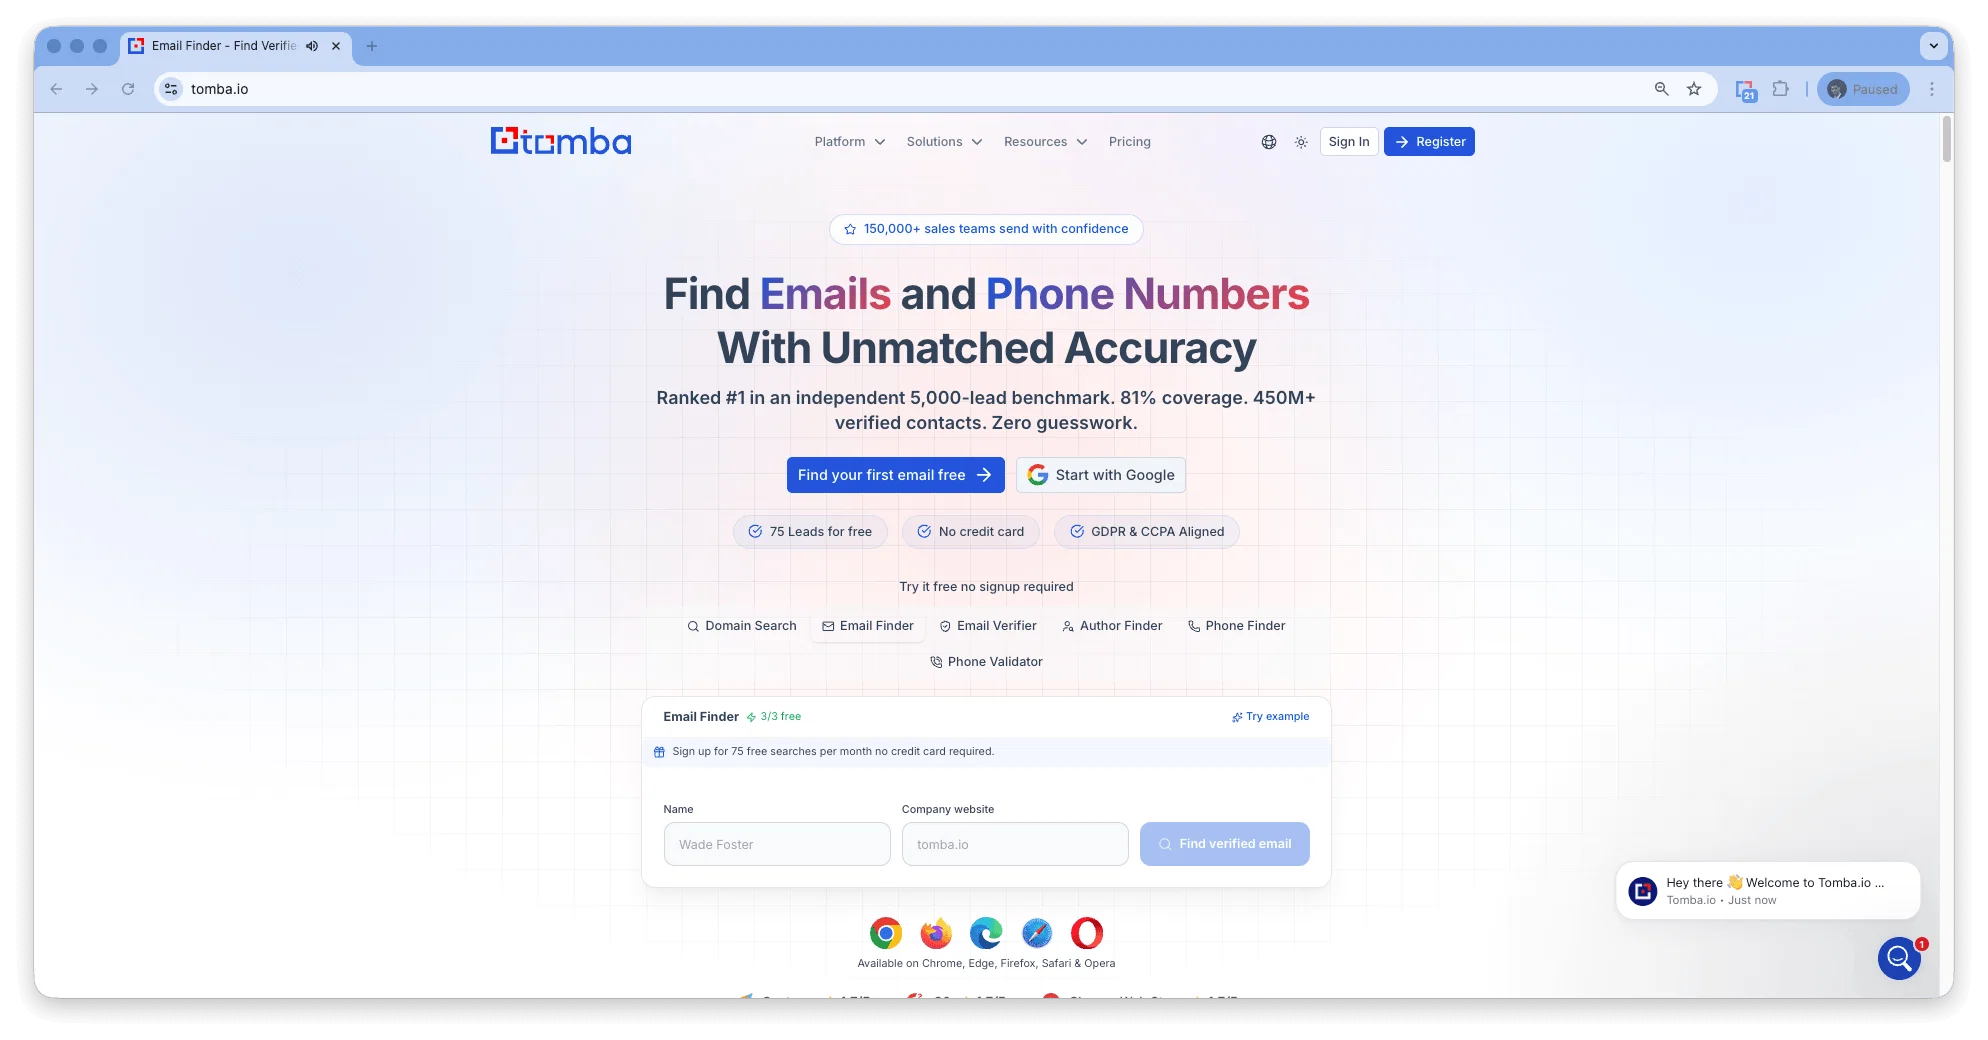Open the blue extension icon with badge 21
This screenshot has width=1988, height=1040.
click(1746, 90)
